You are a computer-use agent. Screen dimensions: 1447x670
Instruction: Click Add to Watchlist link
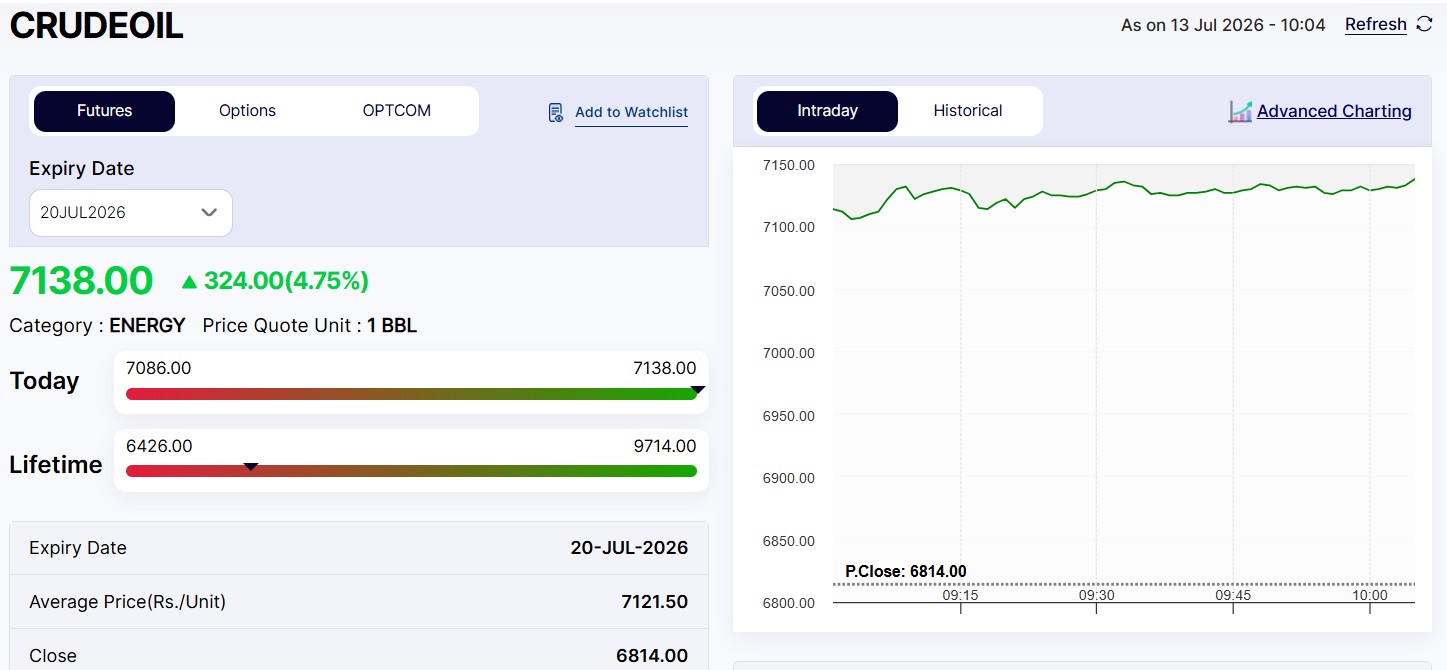click(x=631, y=112)
